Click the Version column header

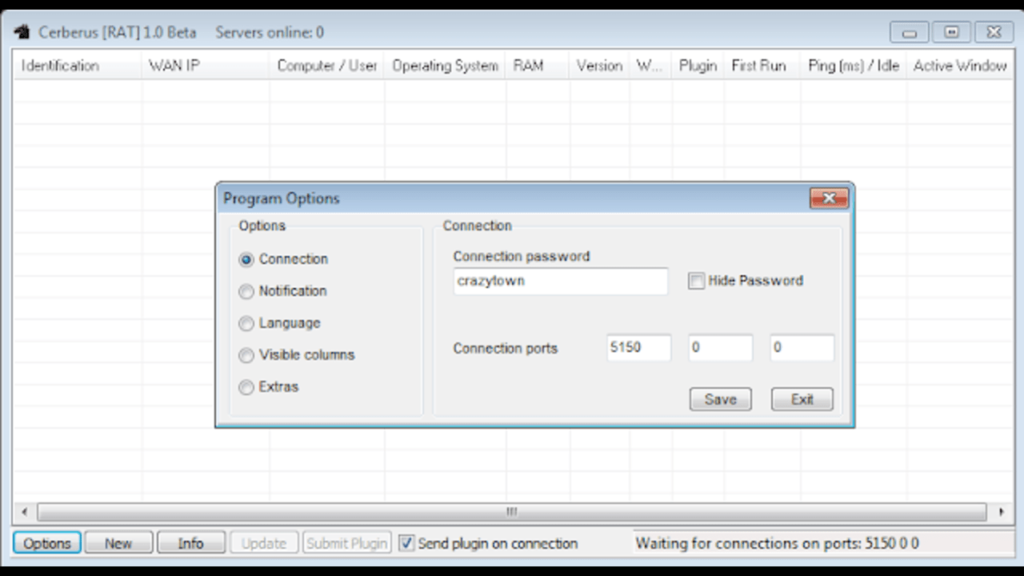click(x=600, y=66)
